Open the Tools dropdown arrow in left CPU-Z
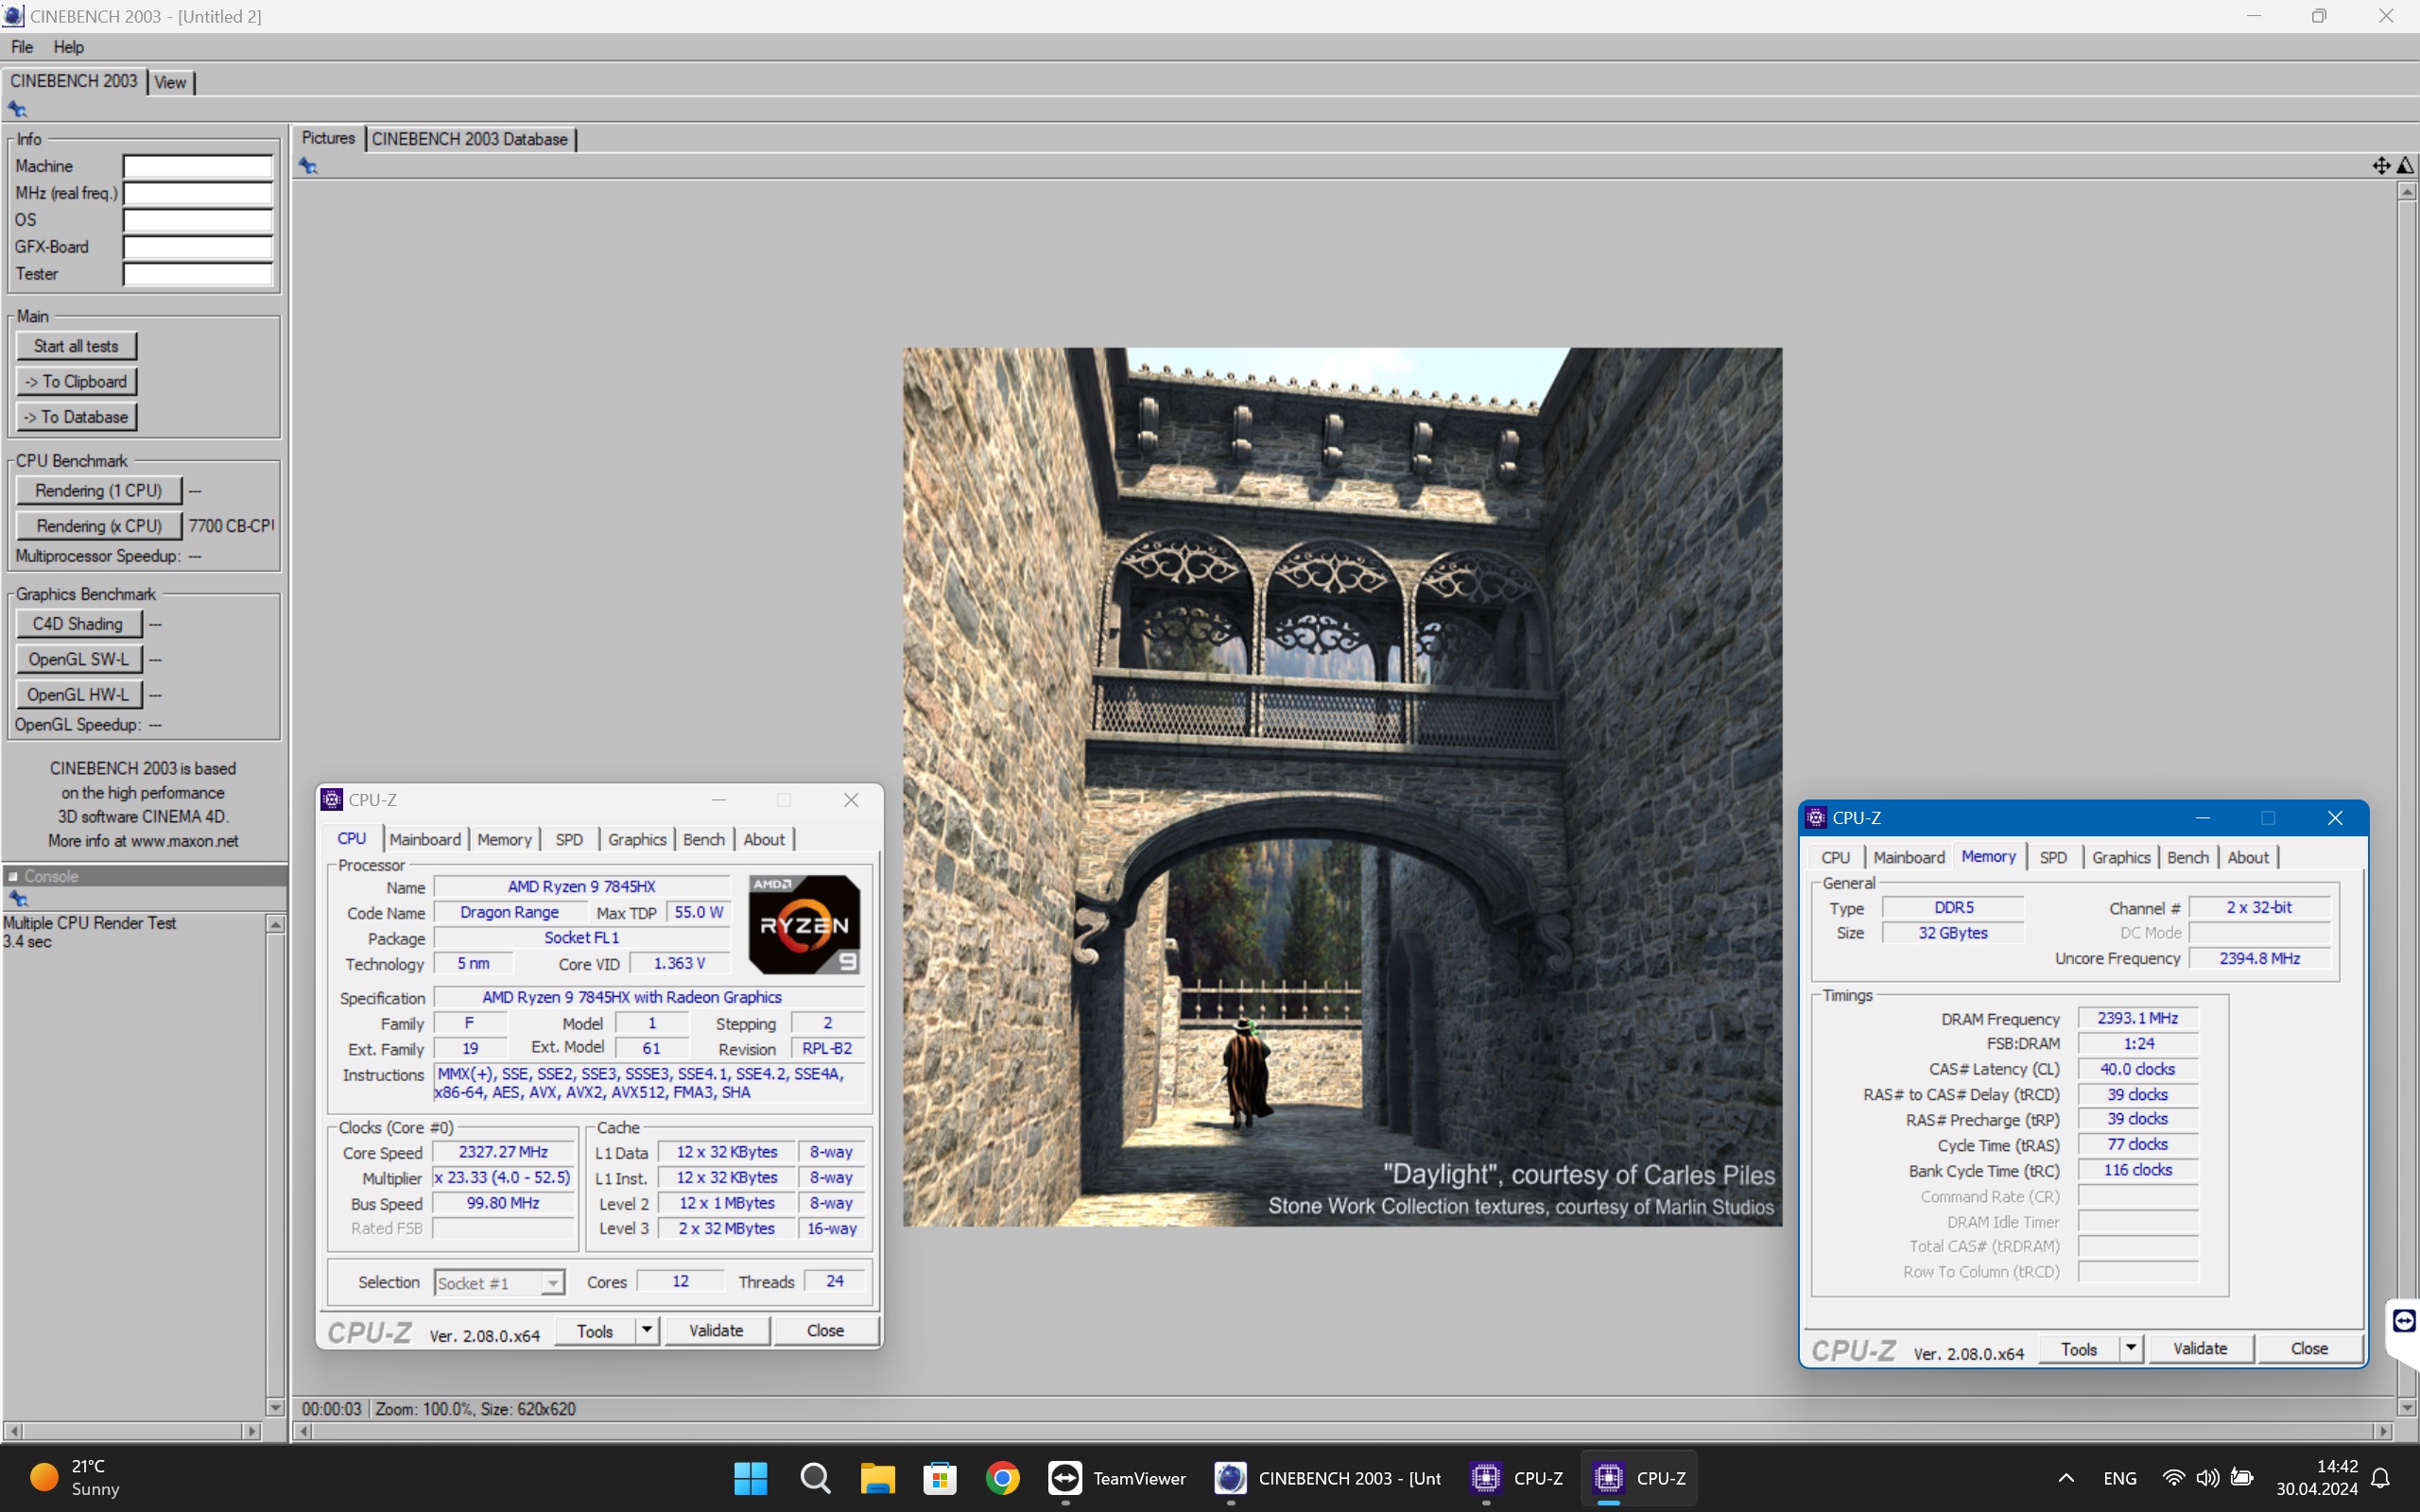The image size is (2420, 1512). (647, 1330)
